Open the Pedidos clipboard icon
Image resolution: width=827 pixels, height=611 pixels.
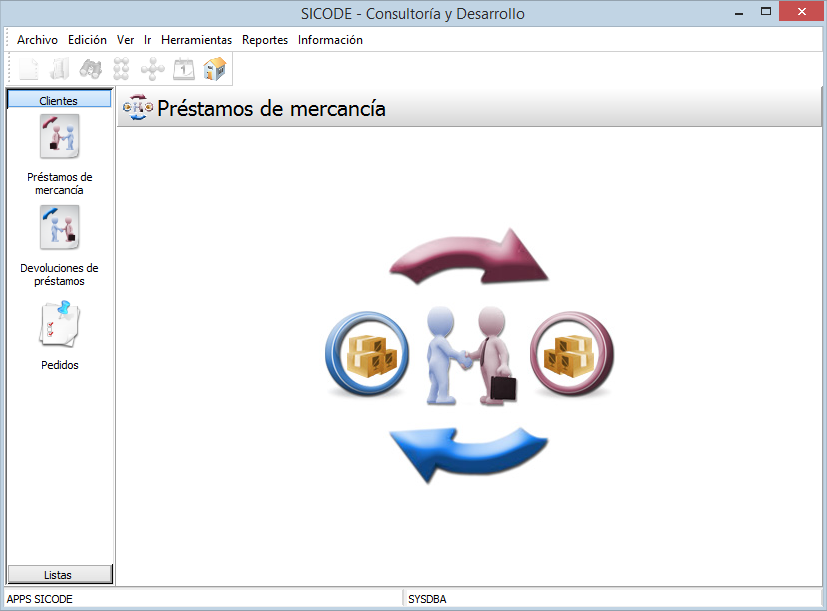59,324
